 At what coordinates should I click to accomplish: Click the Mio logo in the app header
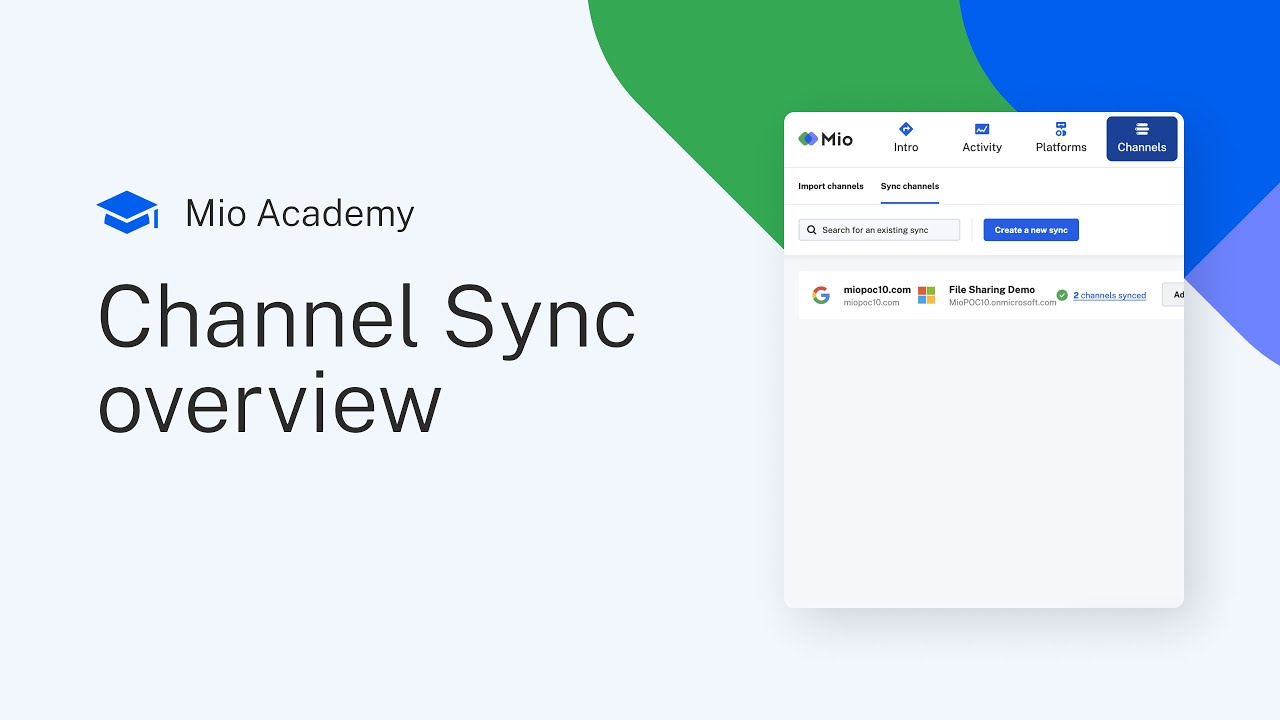point(825,139)
